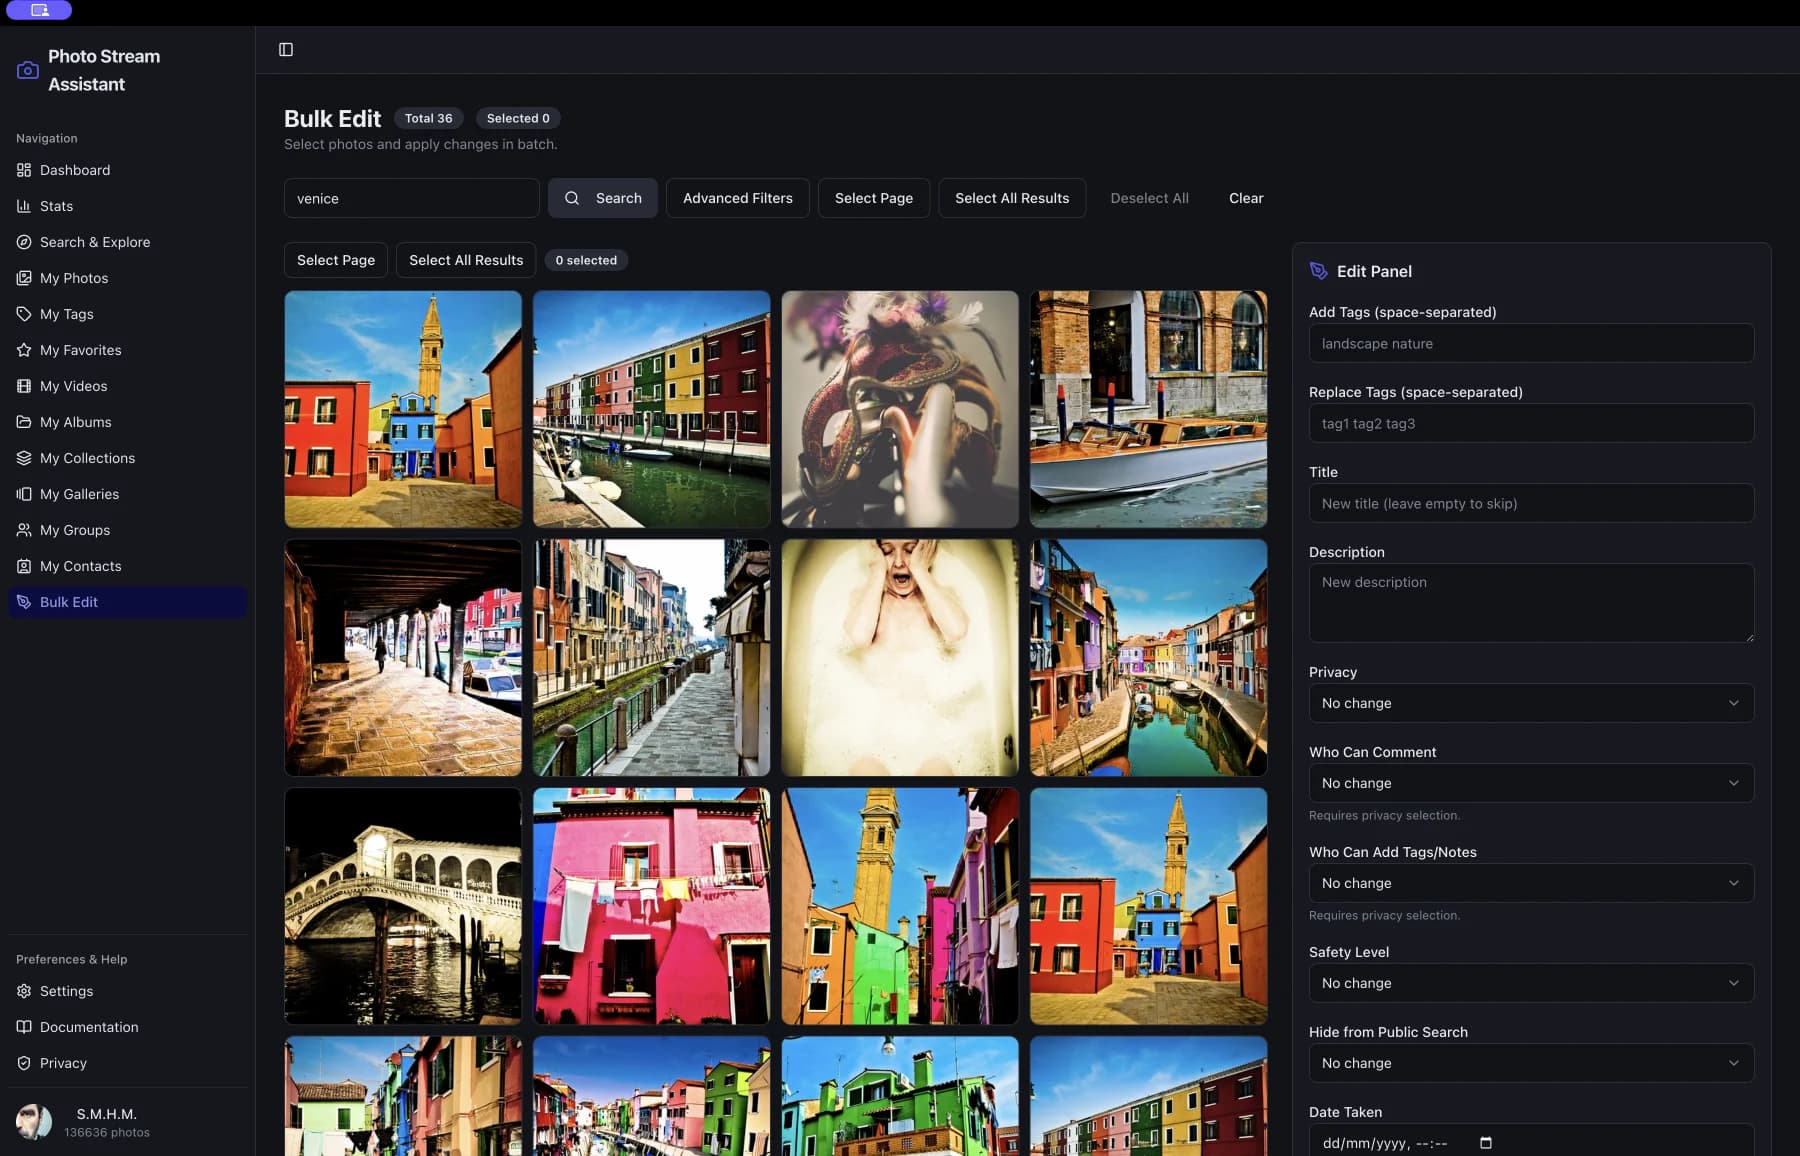Open the Privacy dropdown
This screenshot has width=1800, height=1156.
pos(1530,703)
